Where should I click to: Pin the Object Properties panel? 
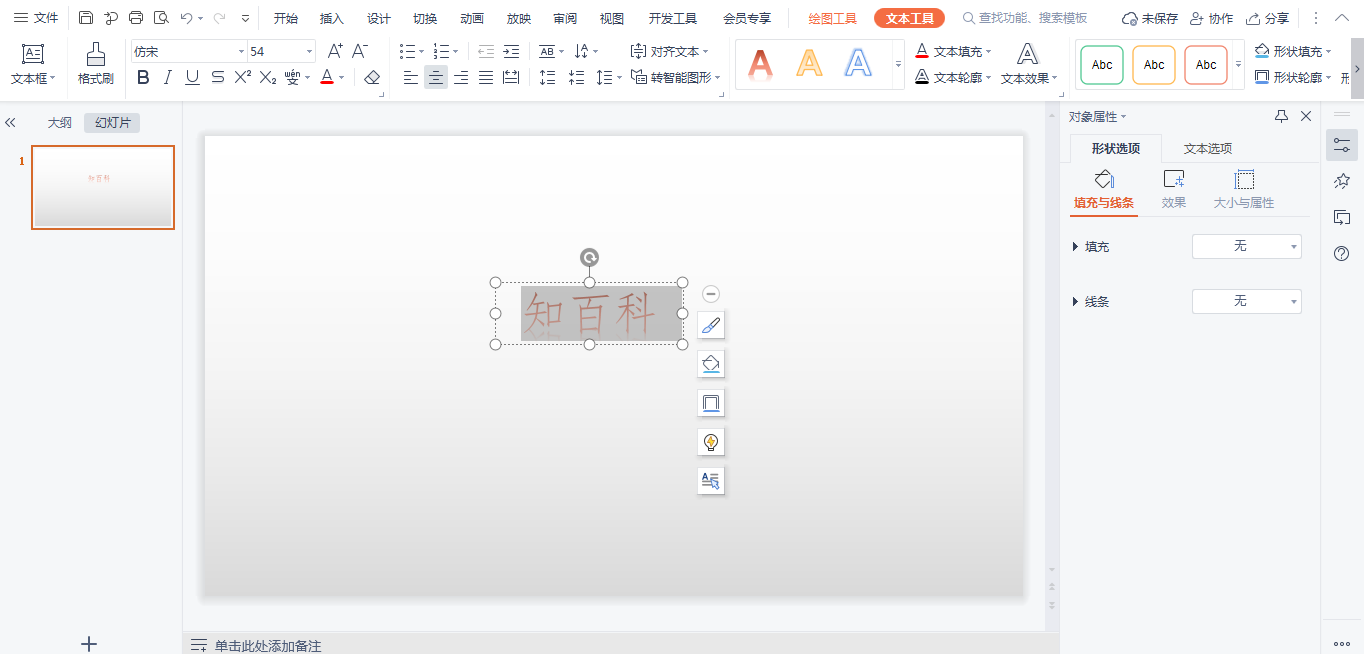[x=1281, y=117]
